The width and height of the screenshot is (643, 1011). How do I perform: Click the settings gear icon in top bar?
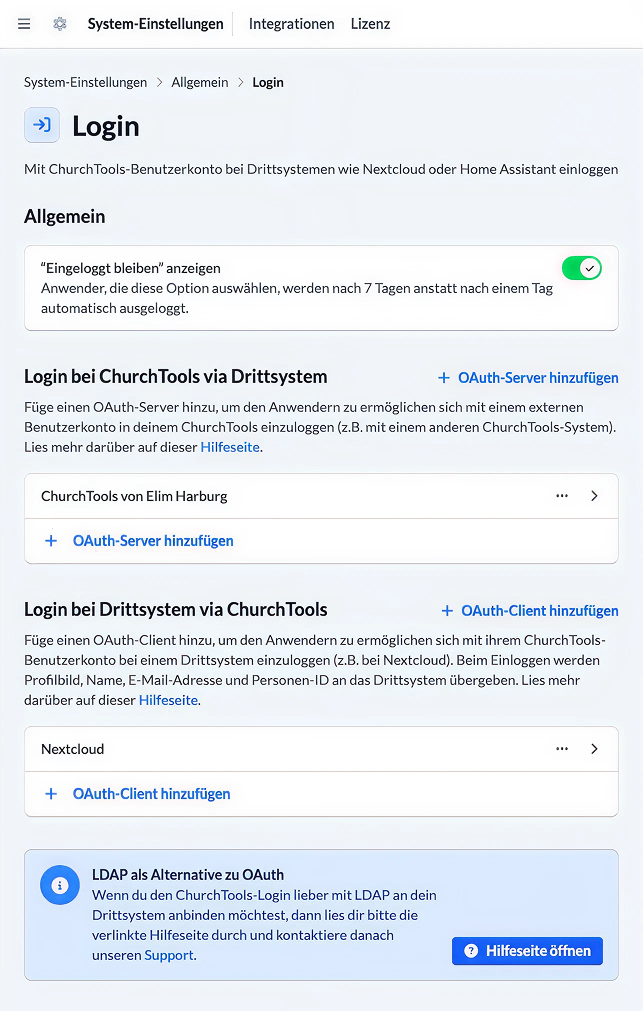tap(59, 24)
